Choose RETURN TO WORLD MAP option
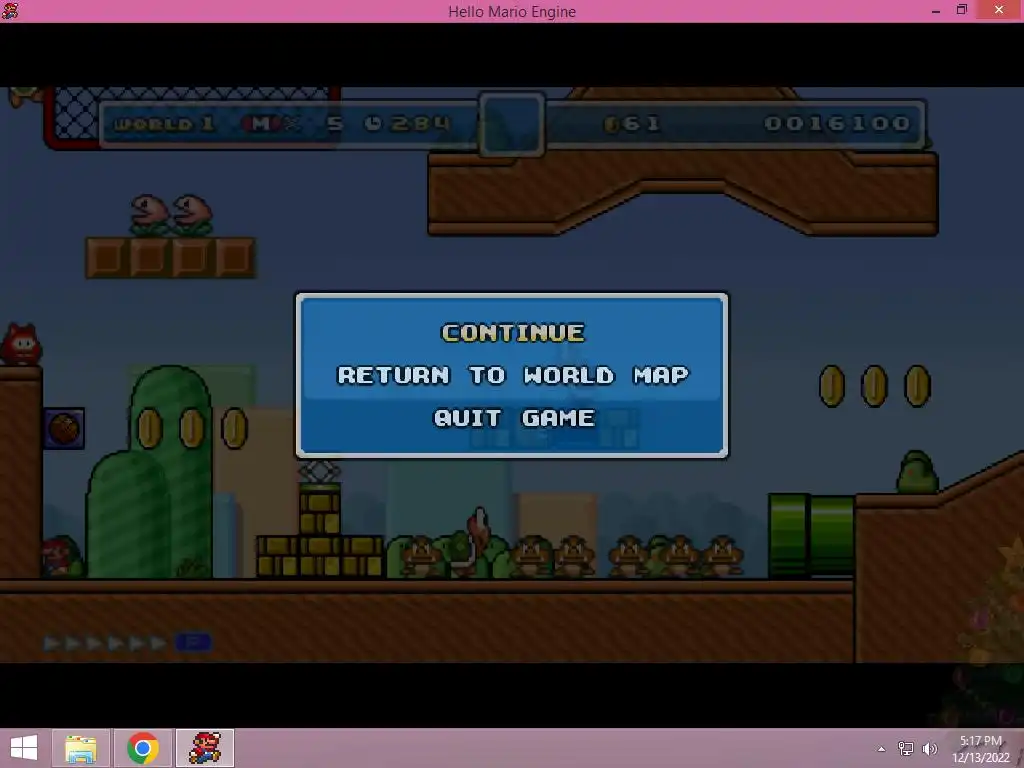Image resolution: width=1024 pixels, height=768 pixels. click(513, 375)
